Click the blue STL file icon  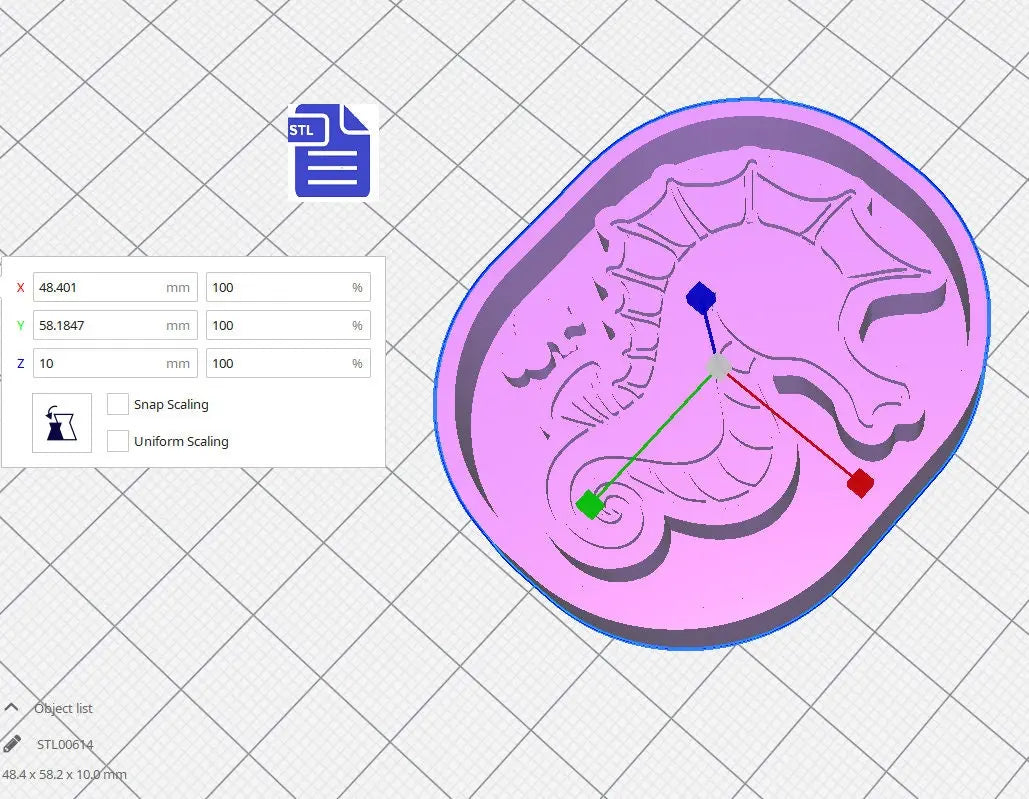(332, 152)
